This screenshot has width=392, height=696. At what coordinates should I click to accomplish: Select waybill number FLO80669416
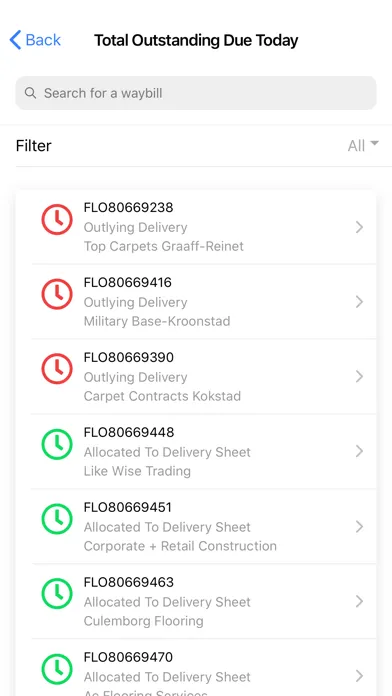tap(127, 282)
